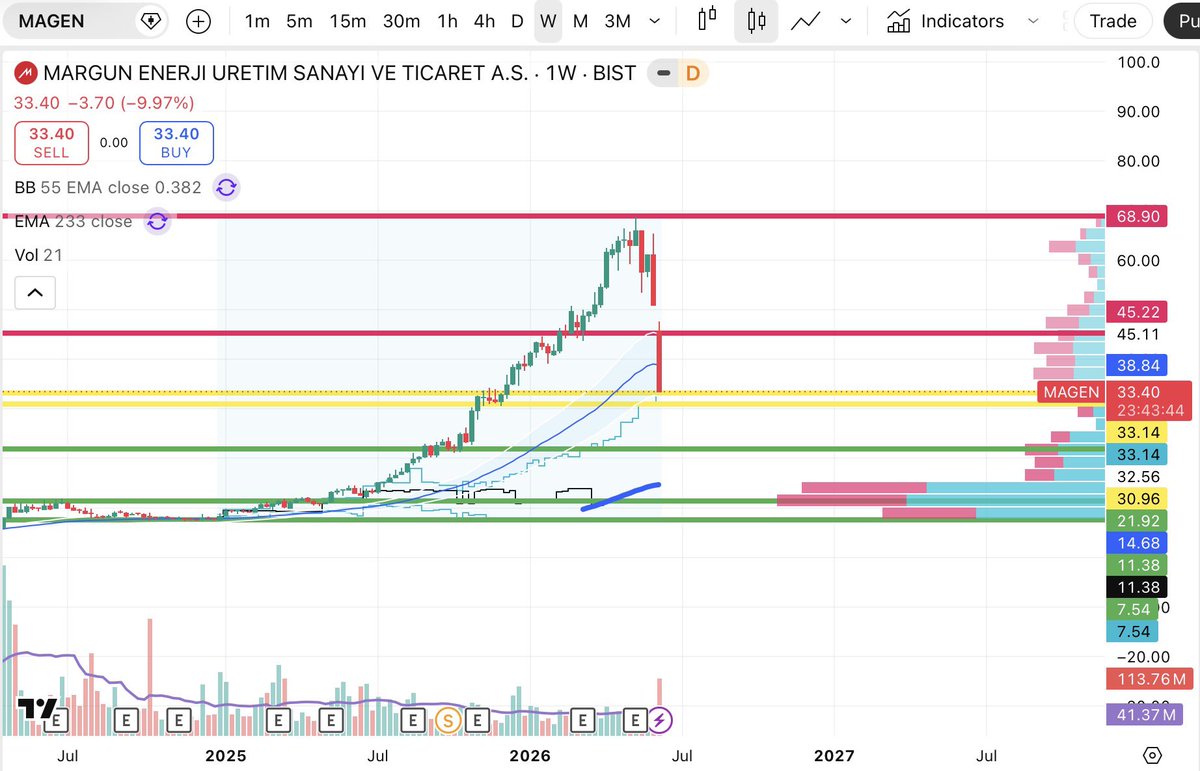
Task: Expand the dropdown chevron after Indicators
Action: click(x=1034, y=21)
